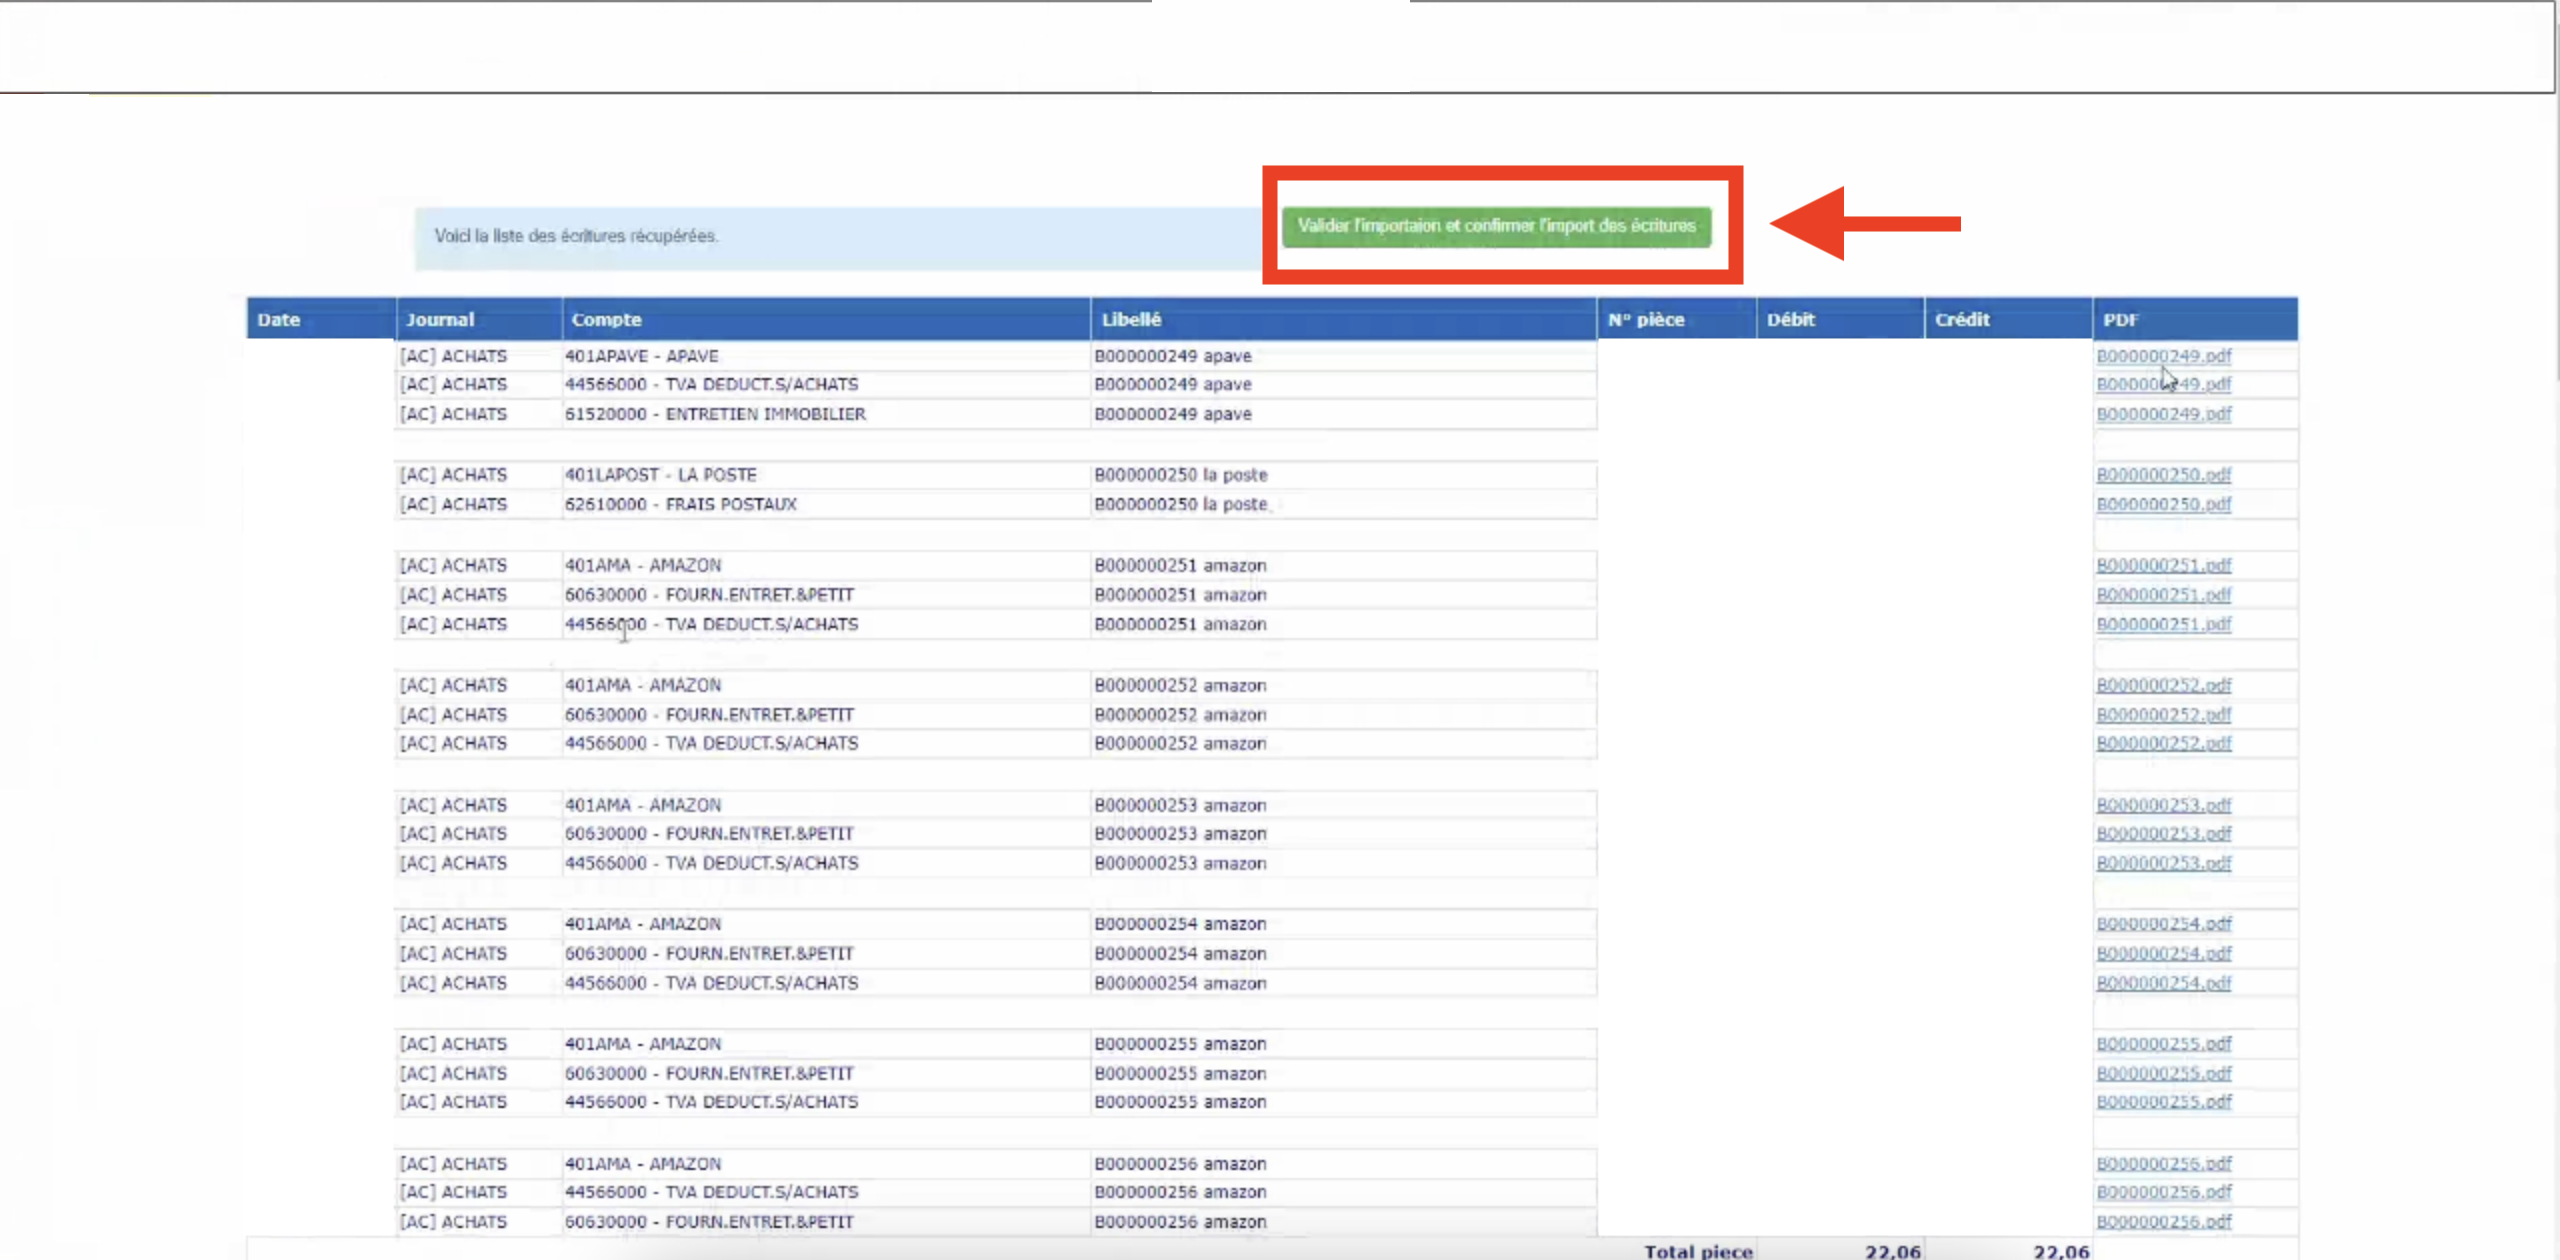Click 'B000000250 la poste' label in the FRAIS POSTAUX row
The image size is (2560, 1260).
coord(1181,504)
